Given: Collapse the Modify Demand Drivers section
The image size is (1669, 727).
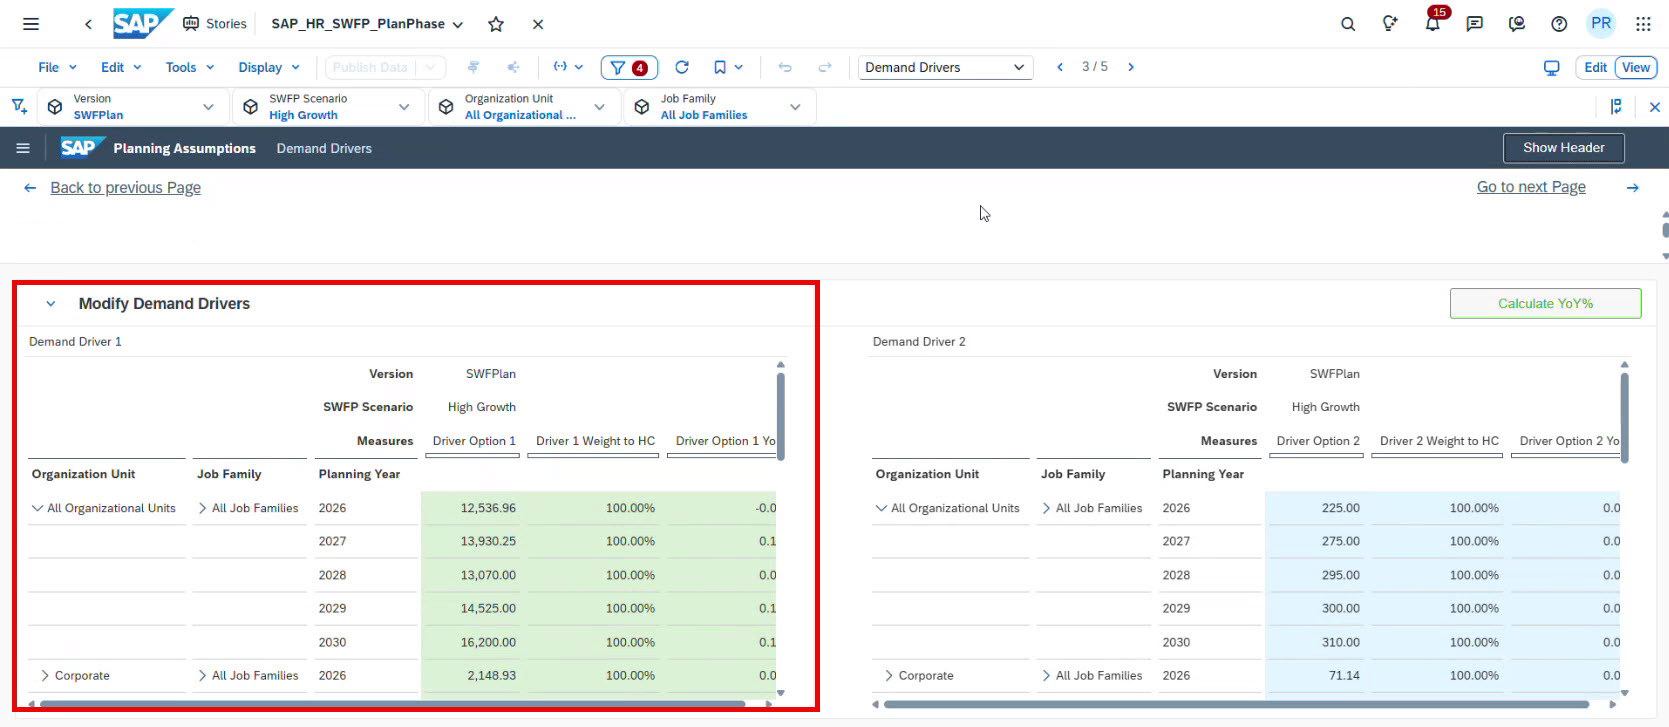Looking at the screenshot, I should click(x=51, y=304).
